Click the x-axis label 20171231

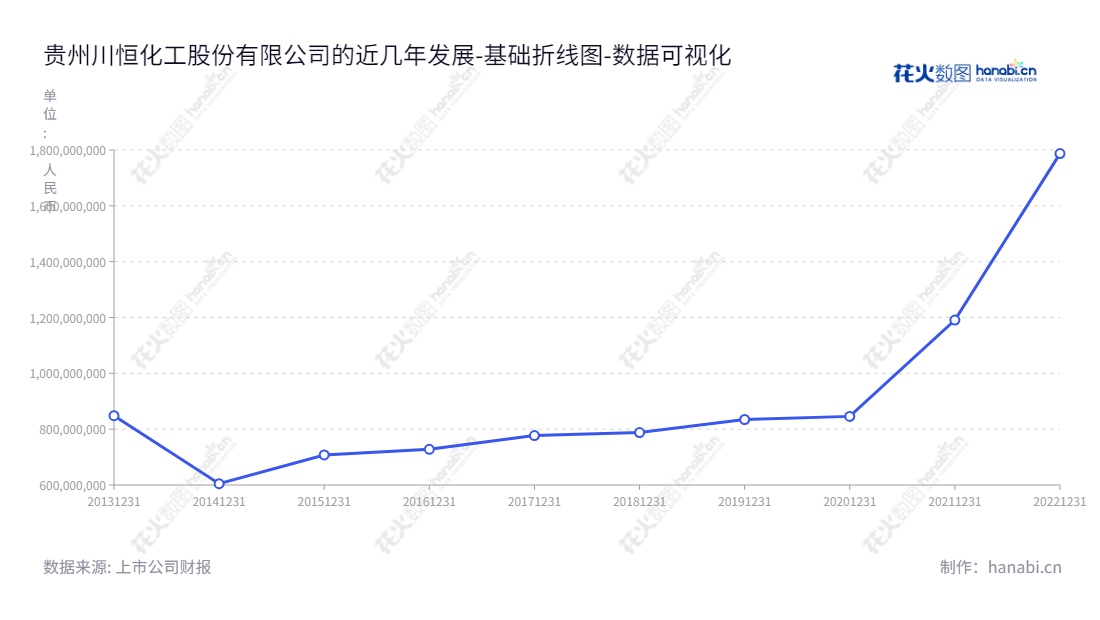tap(535, 501)
